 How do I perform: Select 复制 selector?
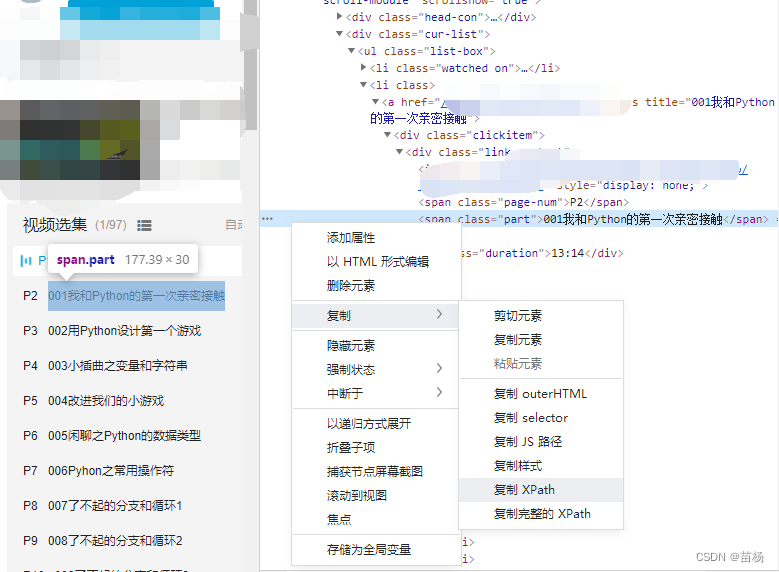pyautogui.click(x=541, y=417)
